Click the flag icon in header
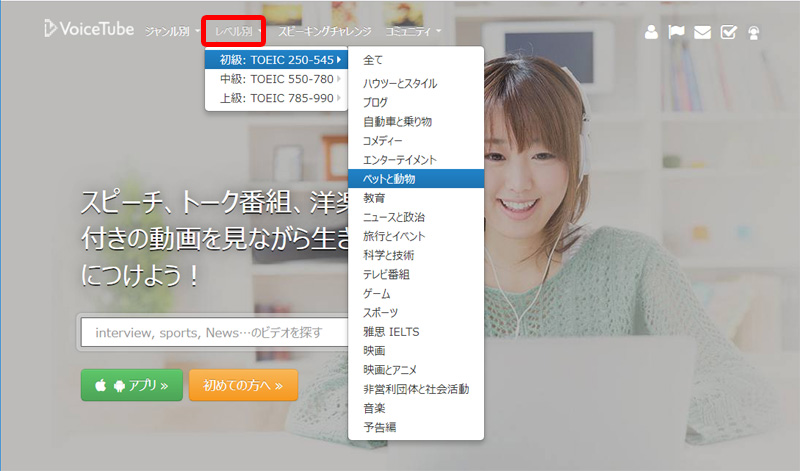Screen dimensions: 800x471 coord(677,32)
